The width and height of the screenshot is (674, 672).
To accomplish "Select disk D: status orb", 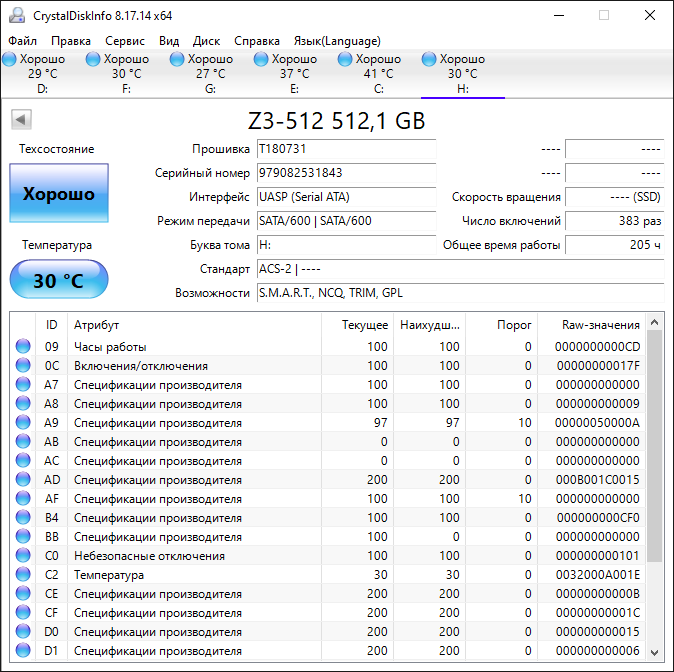I will click(9, 60).
